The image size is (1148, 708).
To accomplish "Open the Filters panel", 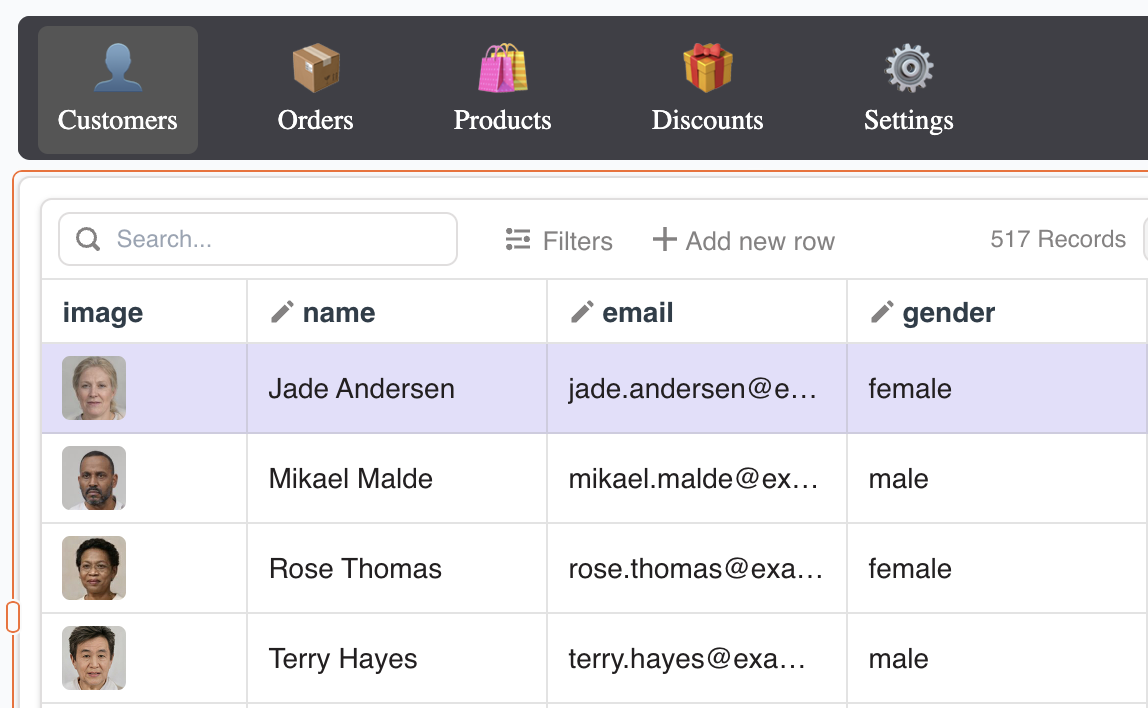I will point(559,241).
